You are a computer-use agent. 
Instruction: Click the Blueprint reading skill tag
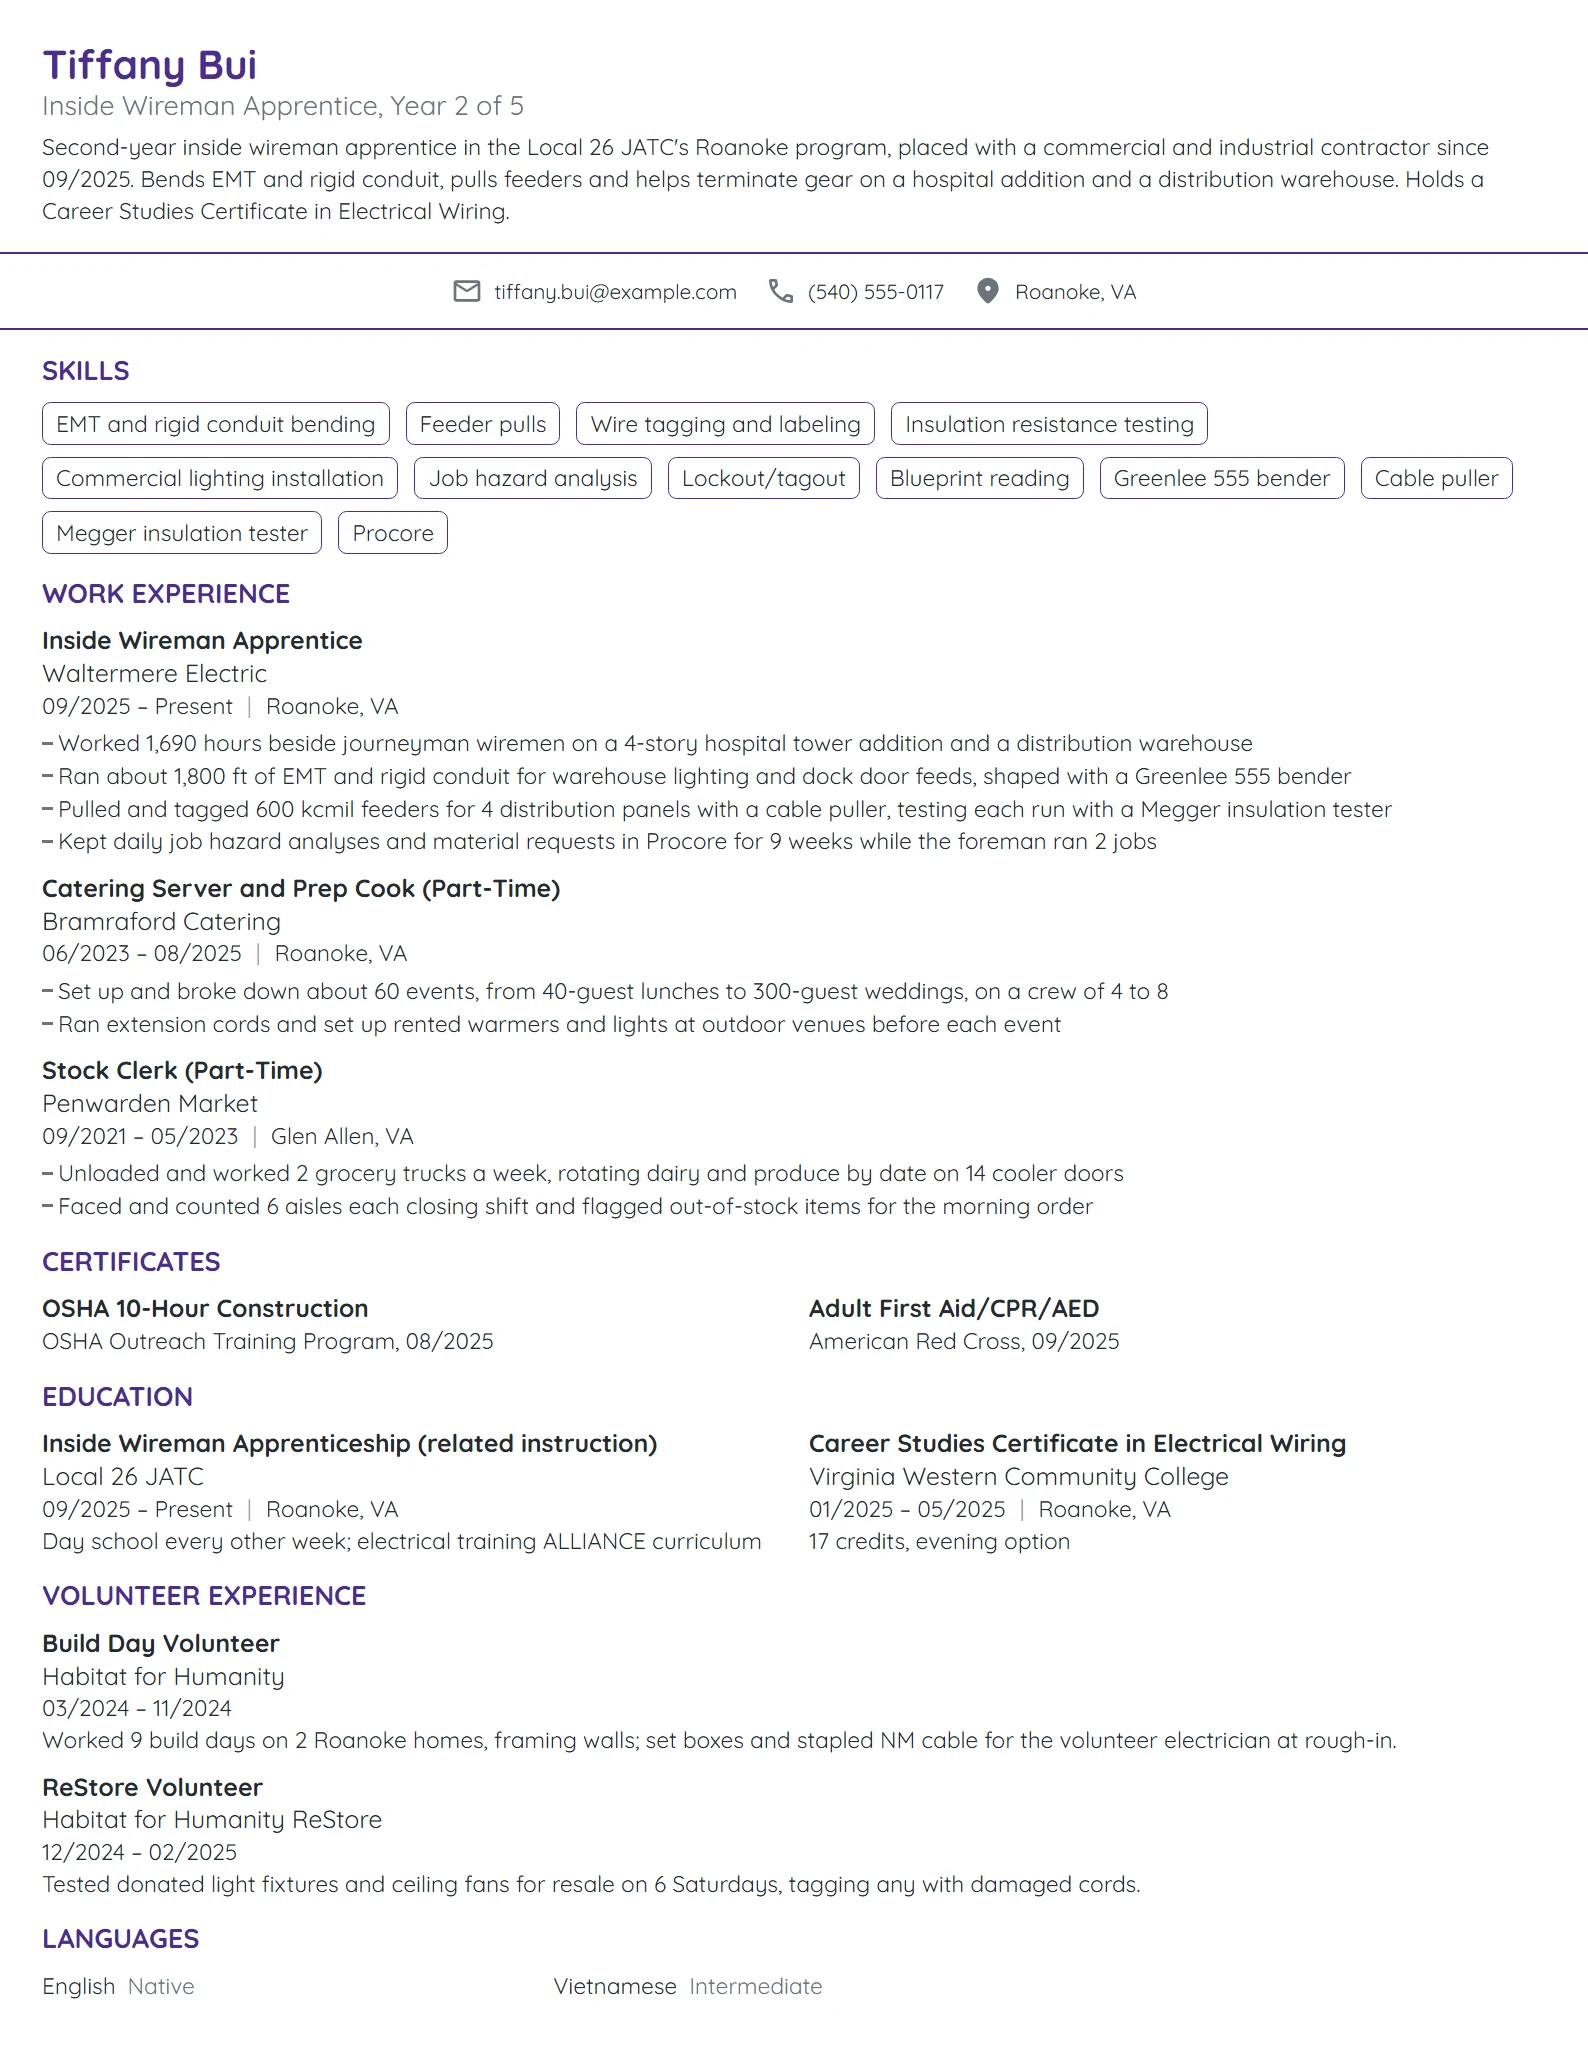[x=980, y=478]
